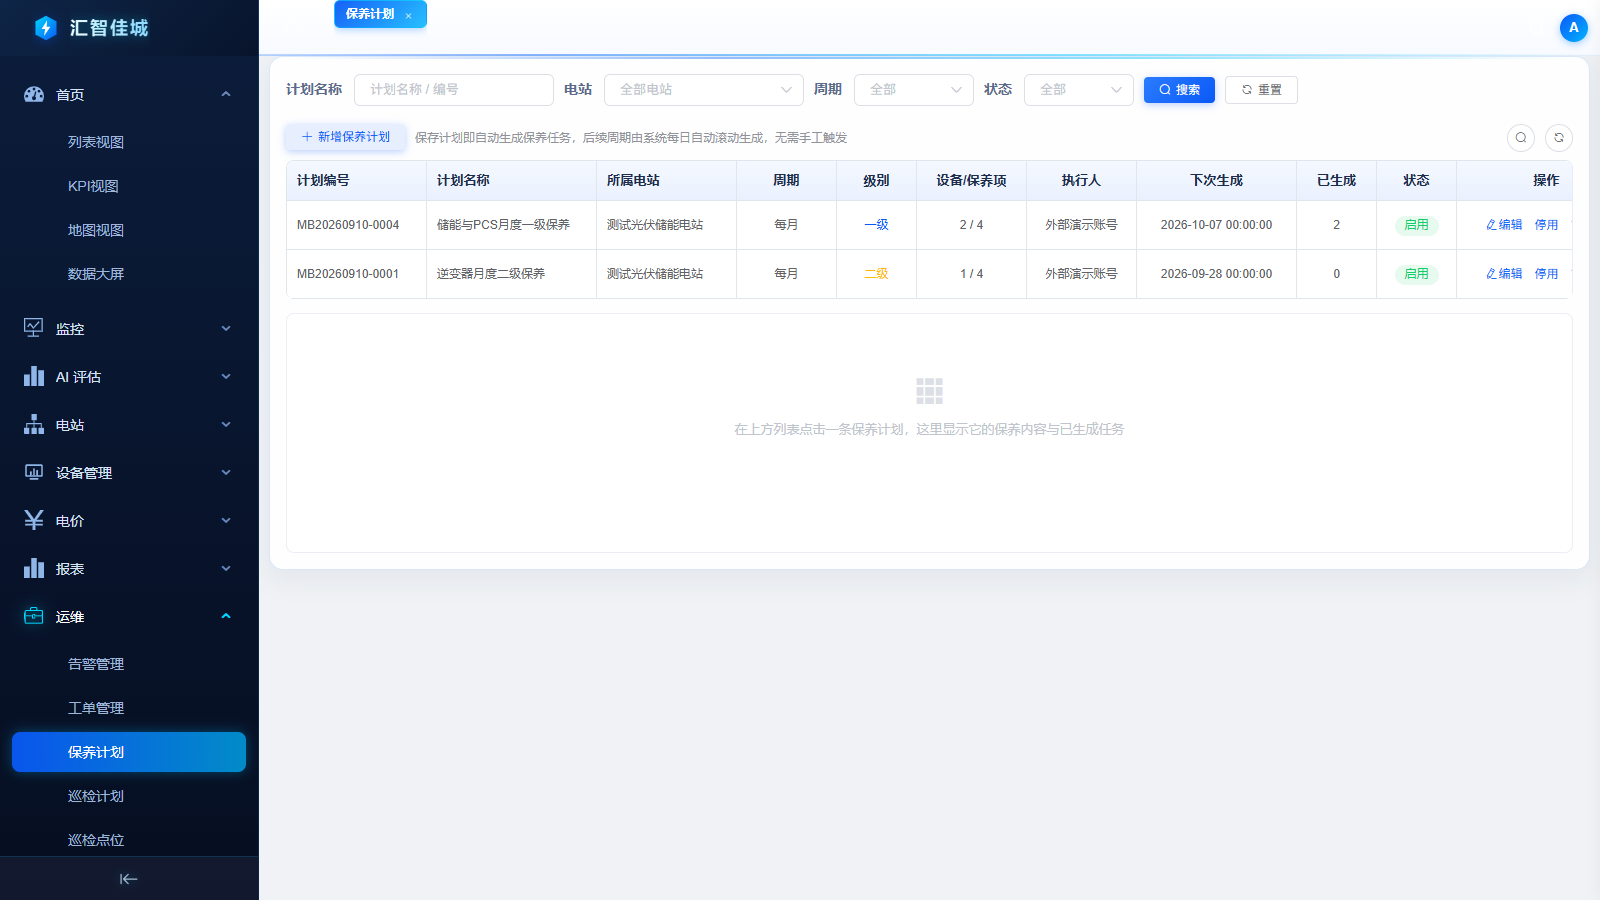Click the 监控 monitor icon
The width and height of the screenshot is (1600, 900).
(34, 328)
